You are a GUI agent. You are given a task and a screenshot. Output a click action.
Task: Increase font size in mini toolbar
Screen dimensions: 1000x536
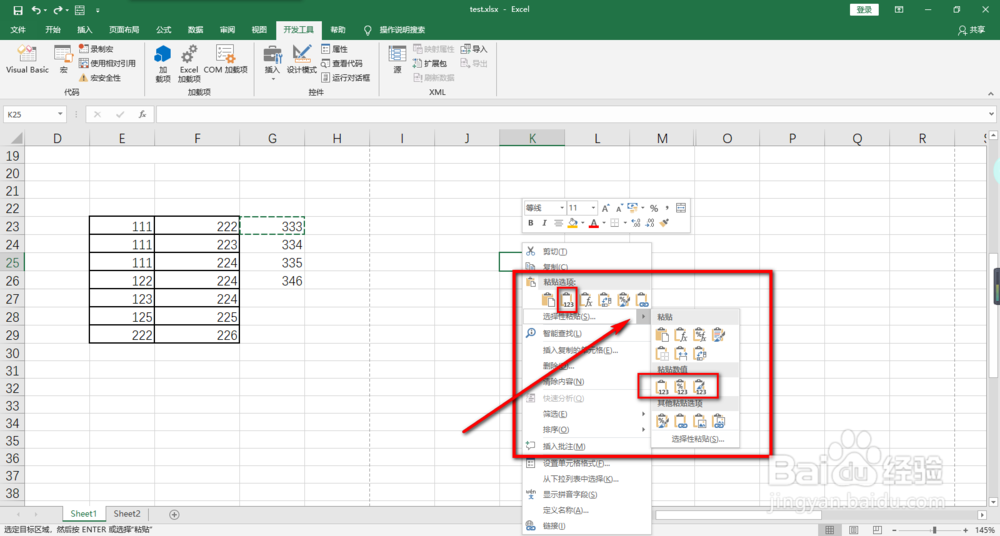[605, 208]
